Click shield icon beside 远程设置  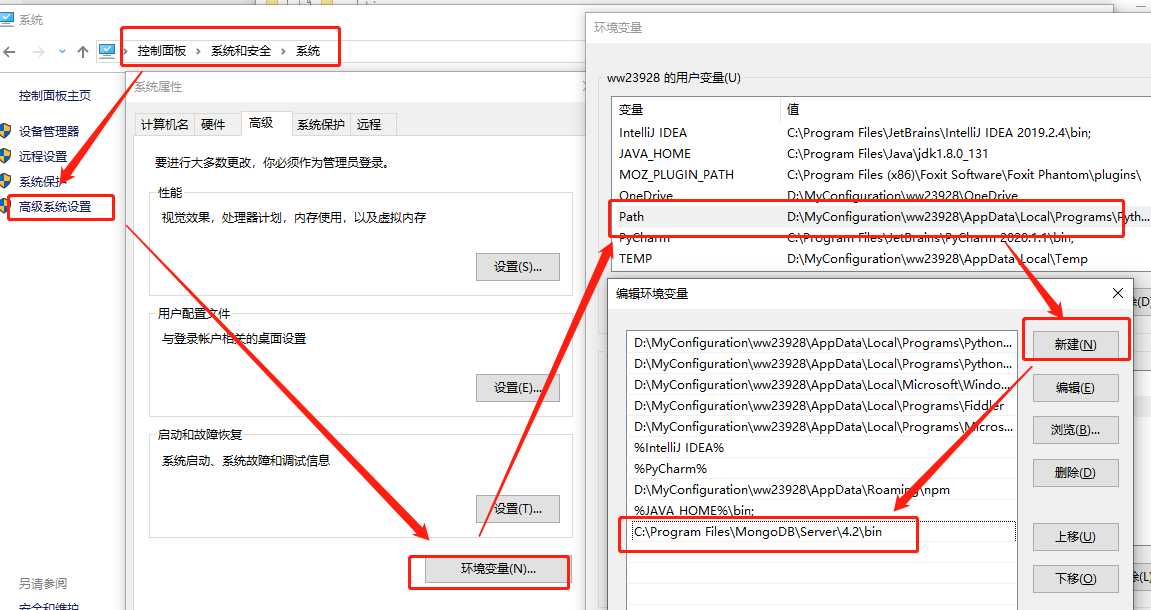click(6, 156)
